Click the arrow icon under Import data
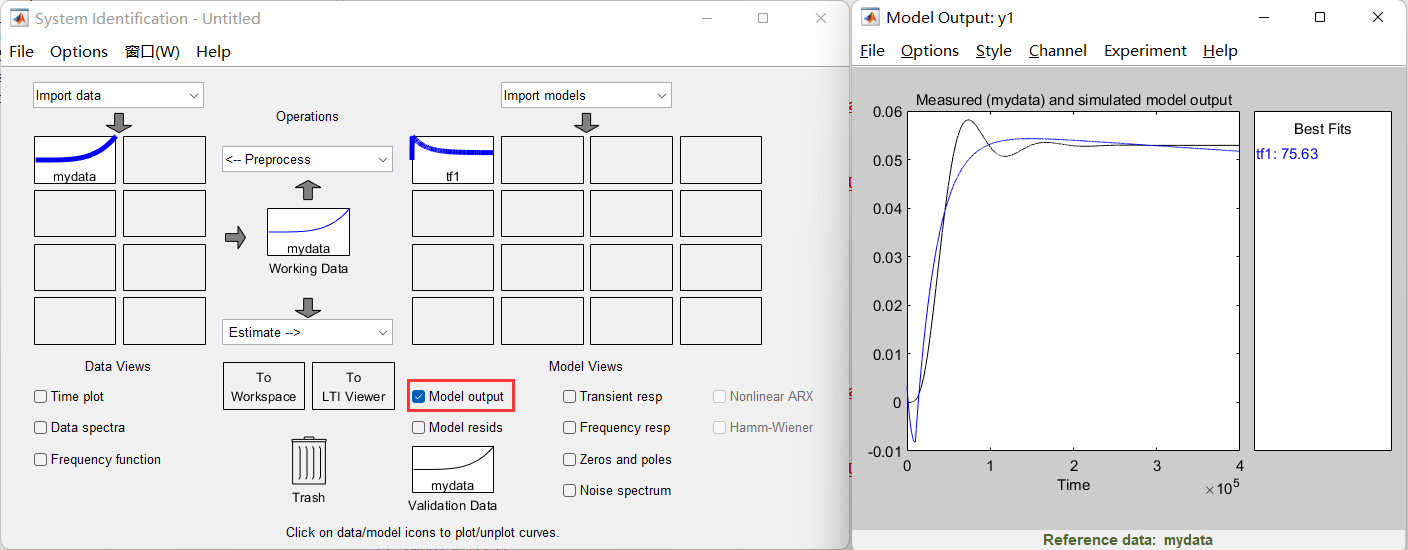This screenshot has width=1408, height=550. coord(119,122)
